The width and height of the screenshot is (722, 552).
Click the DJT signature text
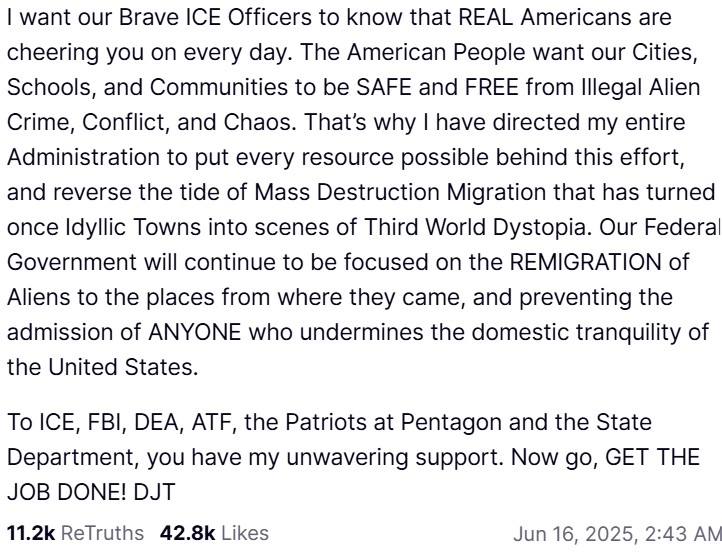(x=154, y=493)
